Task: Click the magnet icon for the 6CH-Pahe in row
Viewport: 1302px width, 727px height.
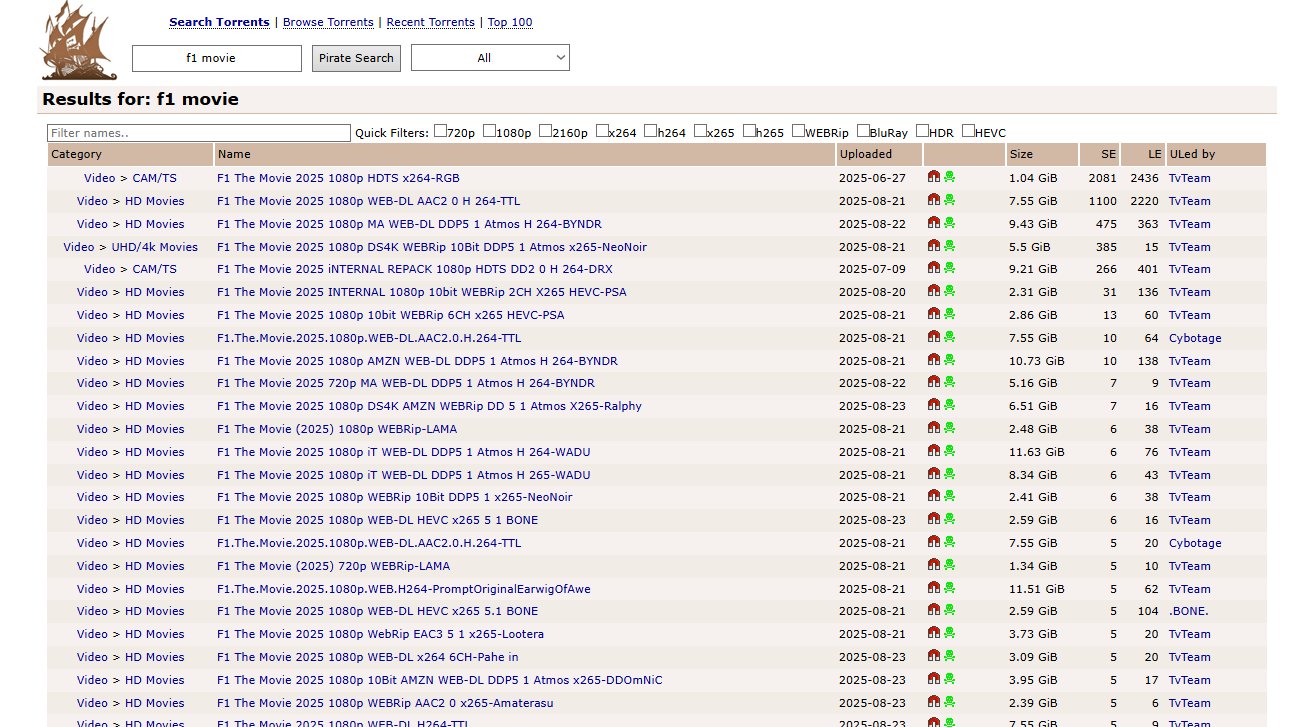Action: pyautogui.click(x=934, y=656)
